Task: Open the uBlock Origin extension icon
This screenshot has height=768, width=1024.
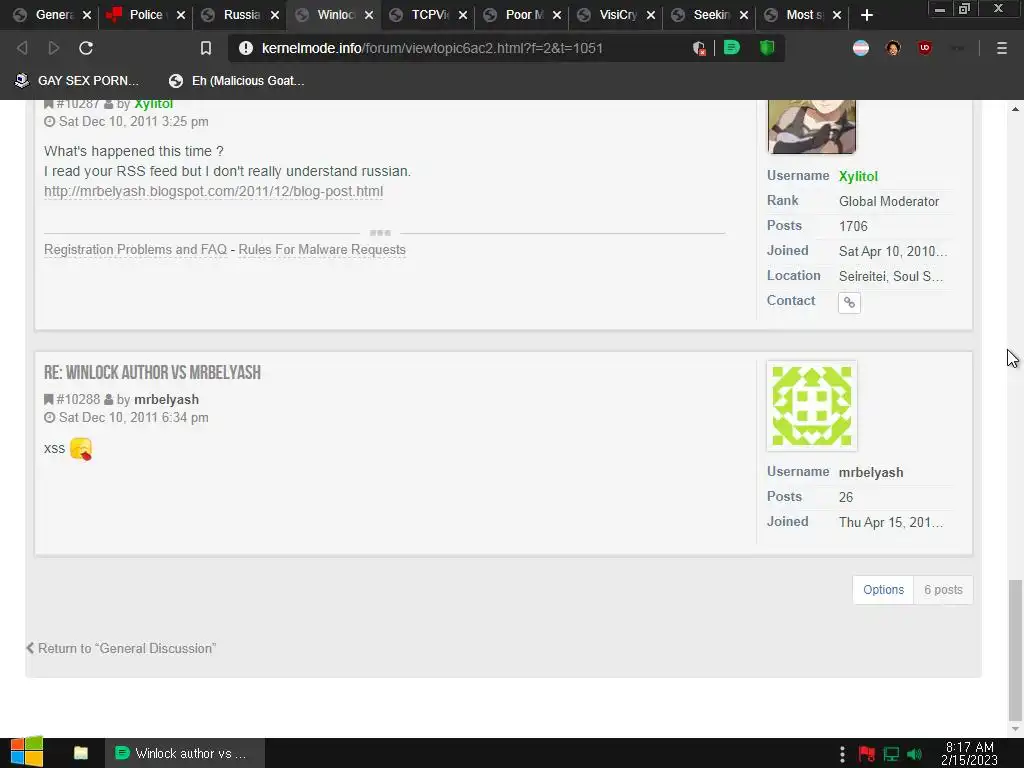Action: (925, 48)
